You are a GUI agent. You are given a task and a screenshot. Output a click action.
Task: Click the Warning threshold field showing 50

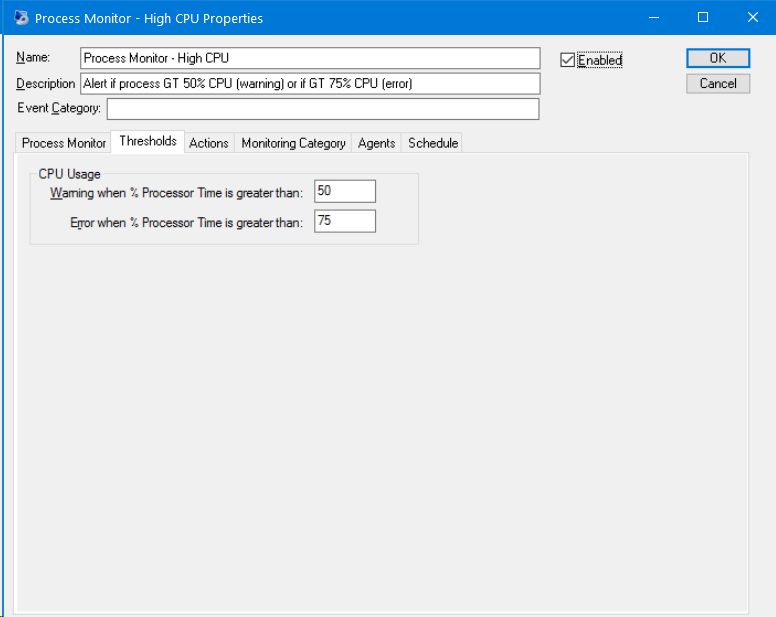(345, 191)
